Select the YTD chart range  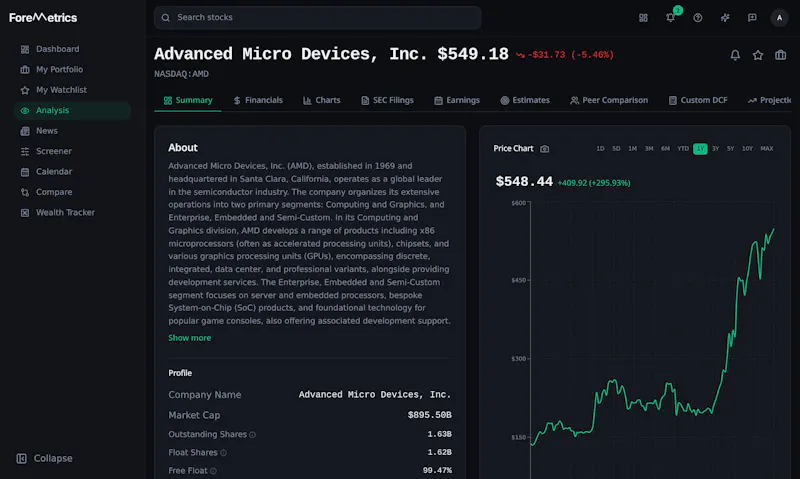coord(683,148)
